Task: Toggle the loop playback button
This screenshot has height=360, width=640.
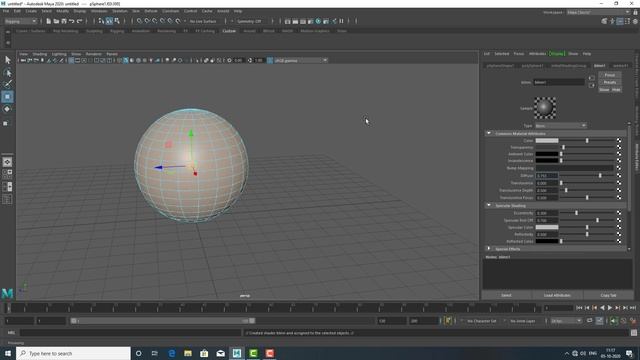Action: tap(589, 321)
